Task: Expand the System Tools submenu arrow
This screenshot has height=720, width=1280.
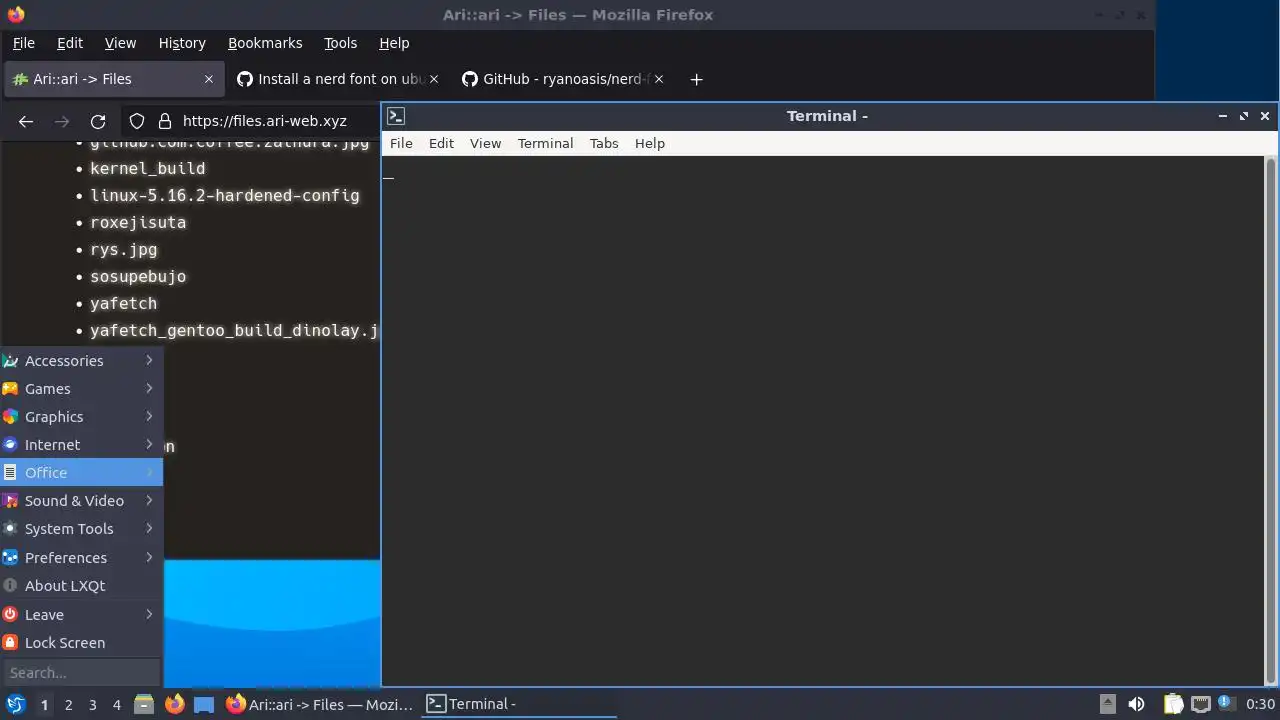Action: [149, 528]
